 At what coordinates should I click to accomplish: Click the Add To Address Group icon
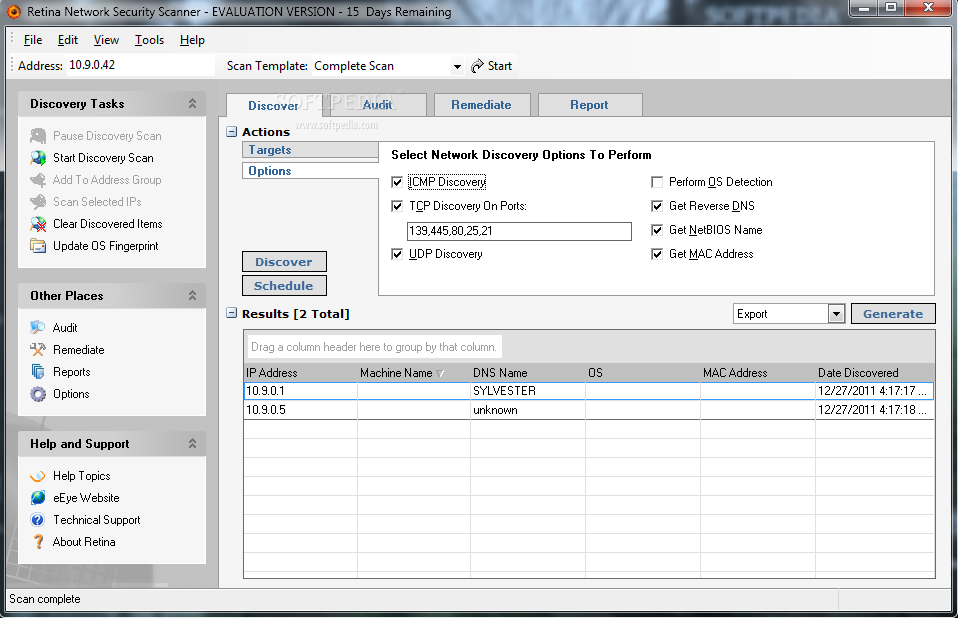coord(38,180)
